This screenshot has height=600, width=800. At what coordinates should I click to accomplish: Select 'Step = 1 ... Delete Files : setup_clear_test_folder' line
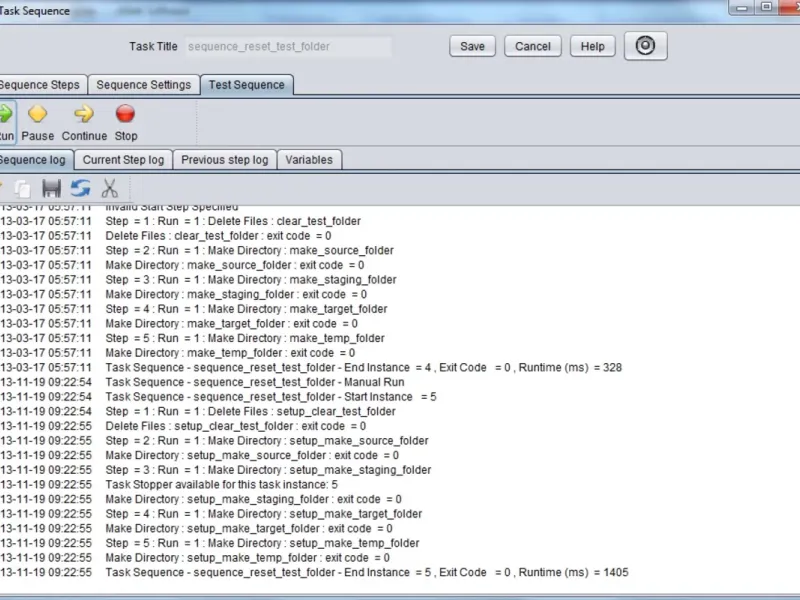pos(251,411)
